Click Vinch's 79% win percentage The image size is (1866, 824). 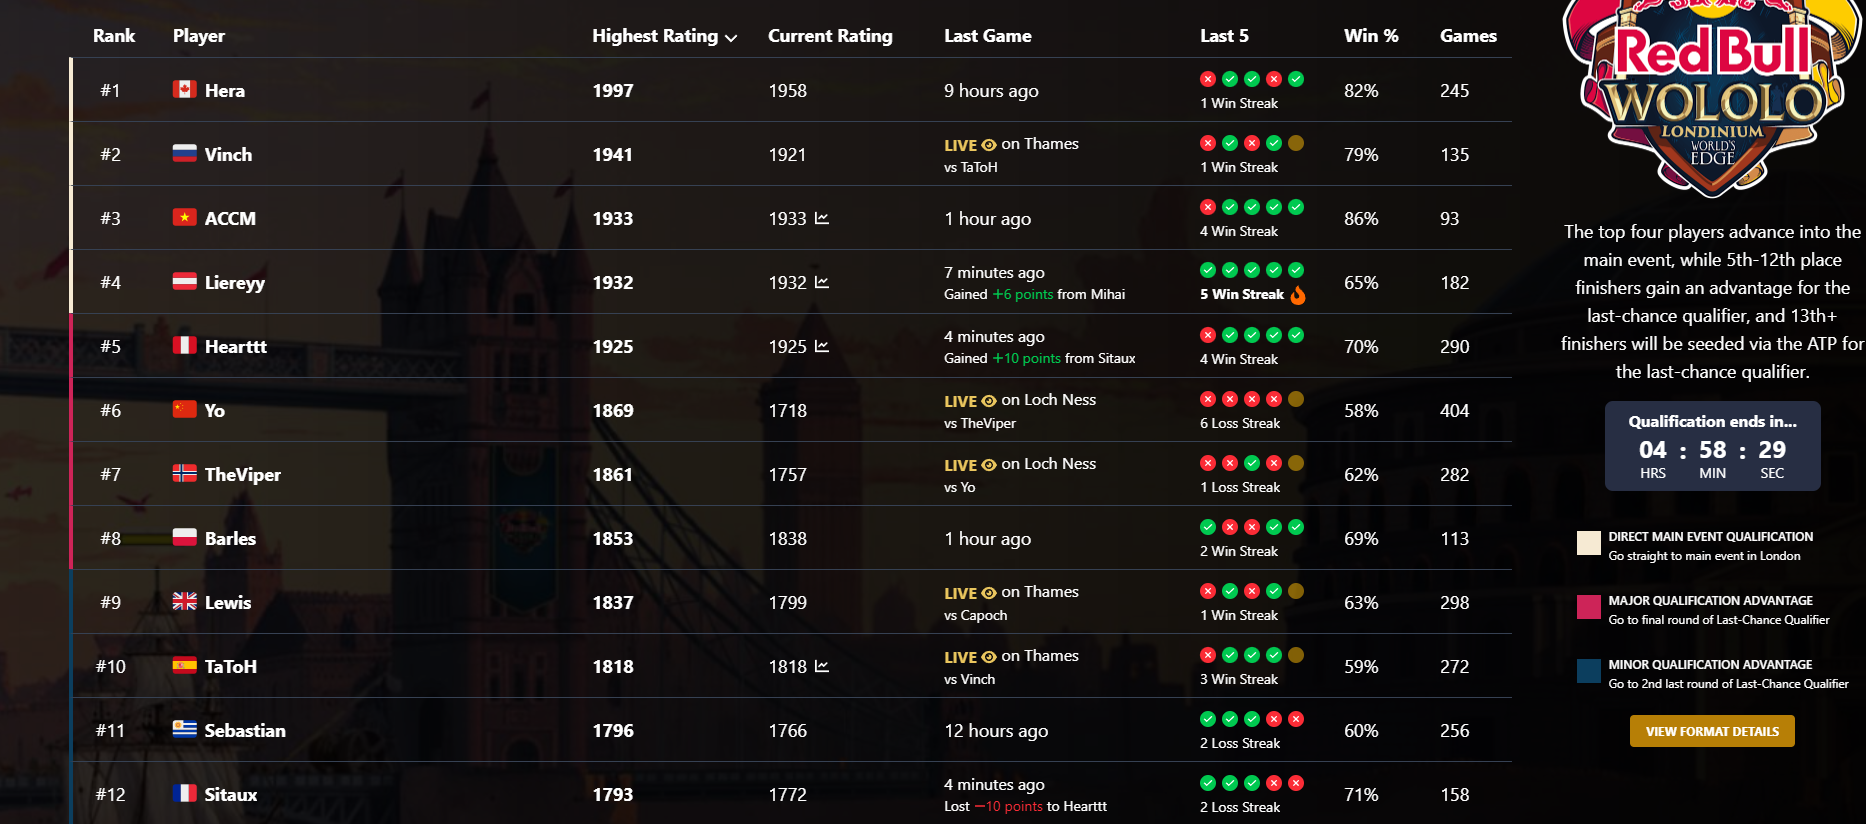pos(1361,154)
